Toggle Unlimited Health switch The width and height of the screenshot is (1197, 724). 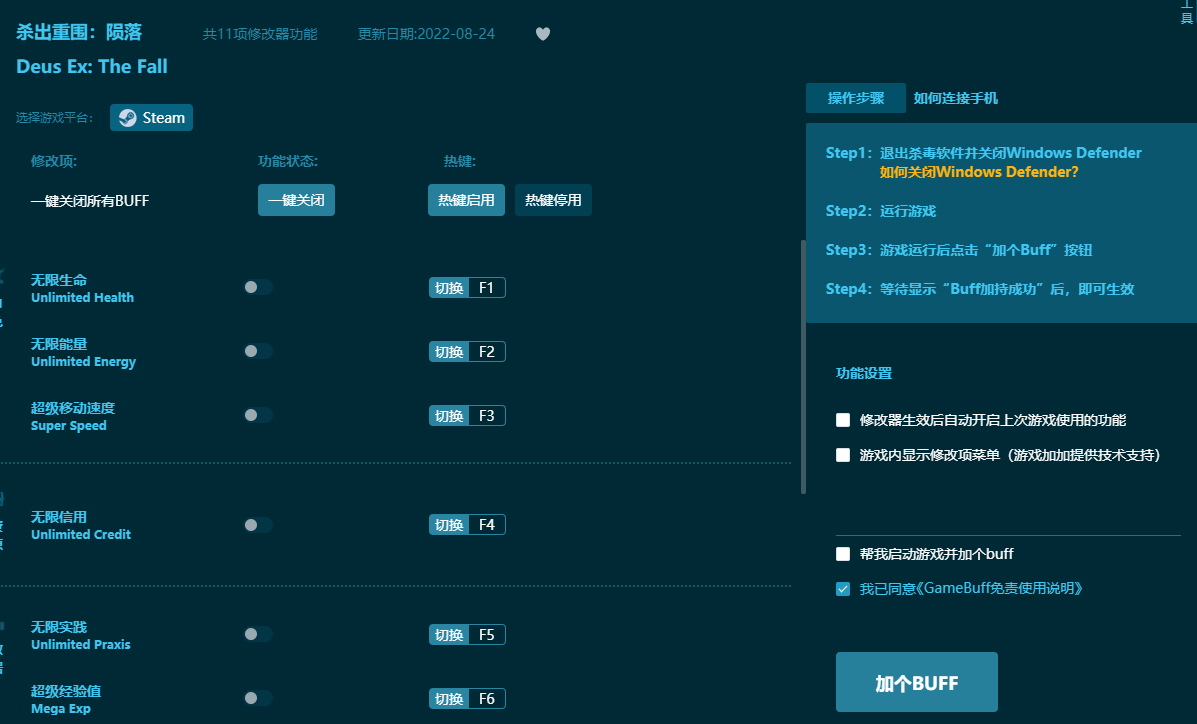[257, 287]
